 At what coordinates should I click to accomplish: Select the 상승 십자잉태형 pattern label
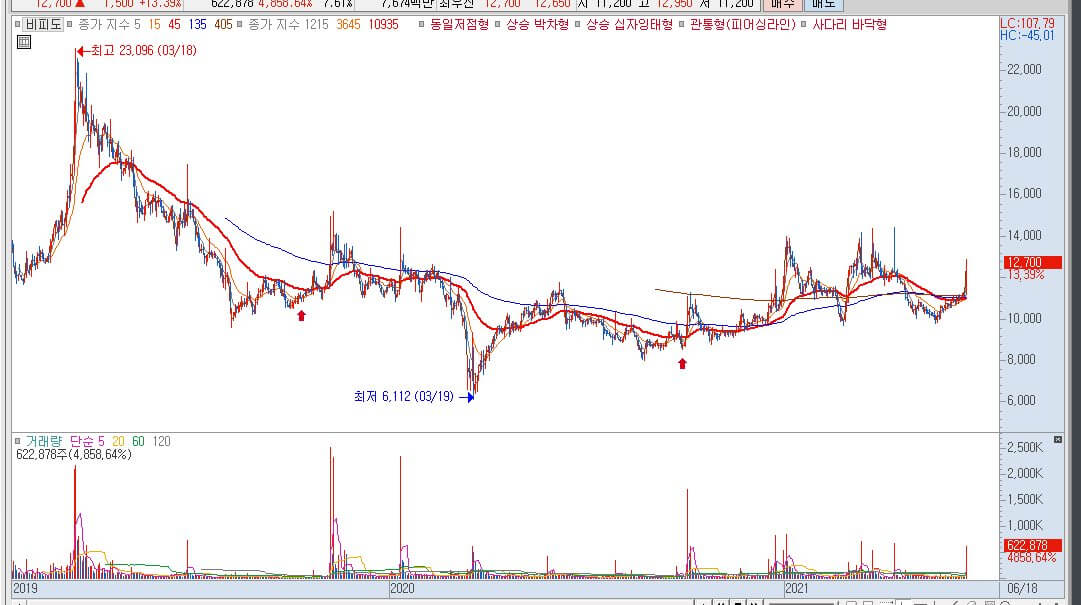click(x=629, y=25)
